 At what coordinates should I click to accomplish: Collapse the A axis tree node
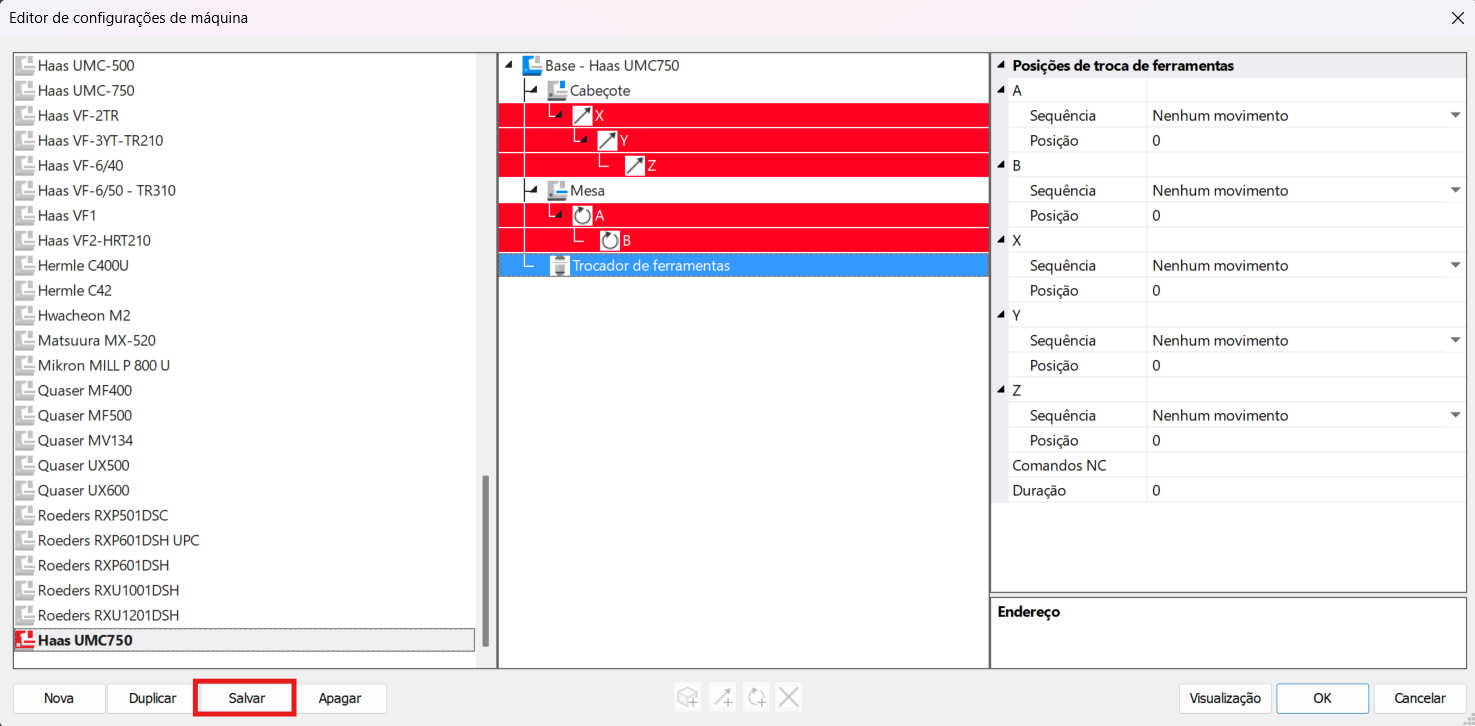[559, 216]
